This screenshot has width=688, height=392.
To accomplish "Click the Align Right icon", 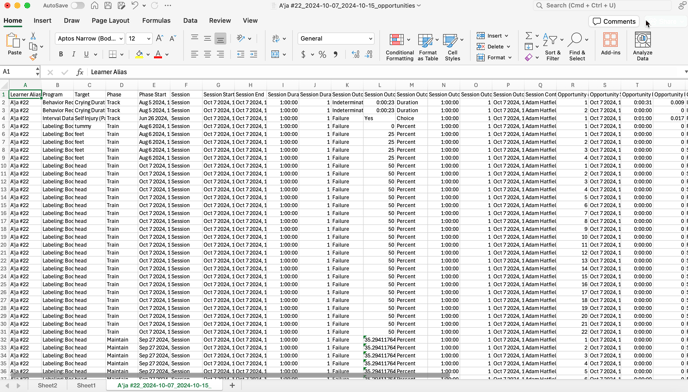I will [x=220, y=54].
